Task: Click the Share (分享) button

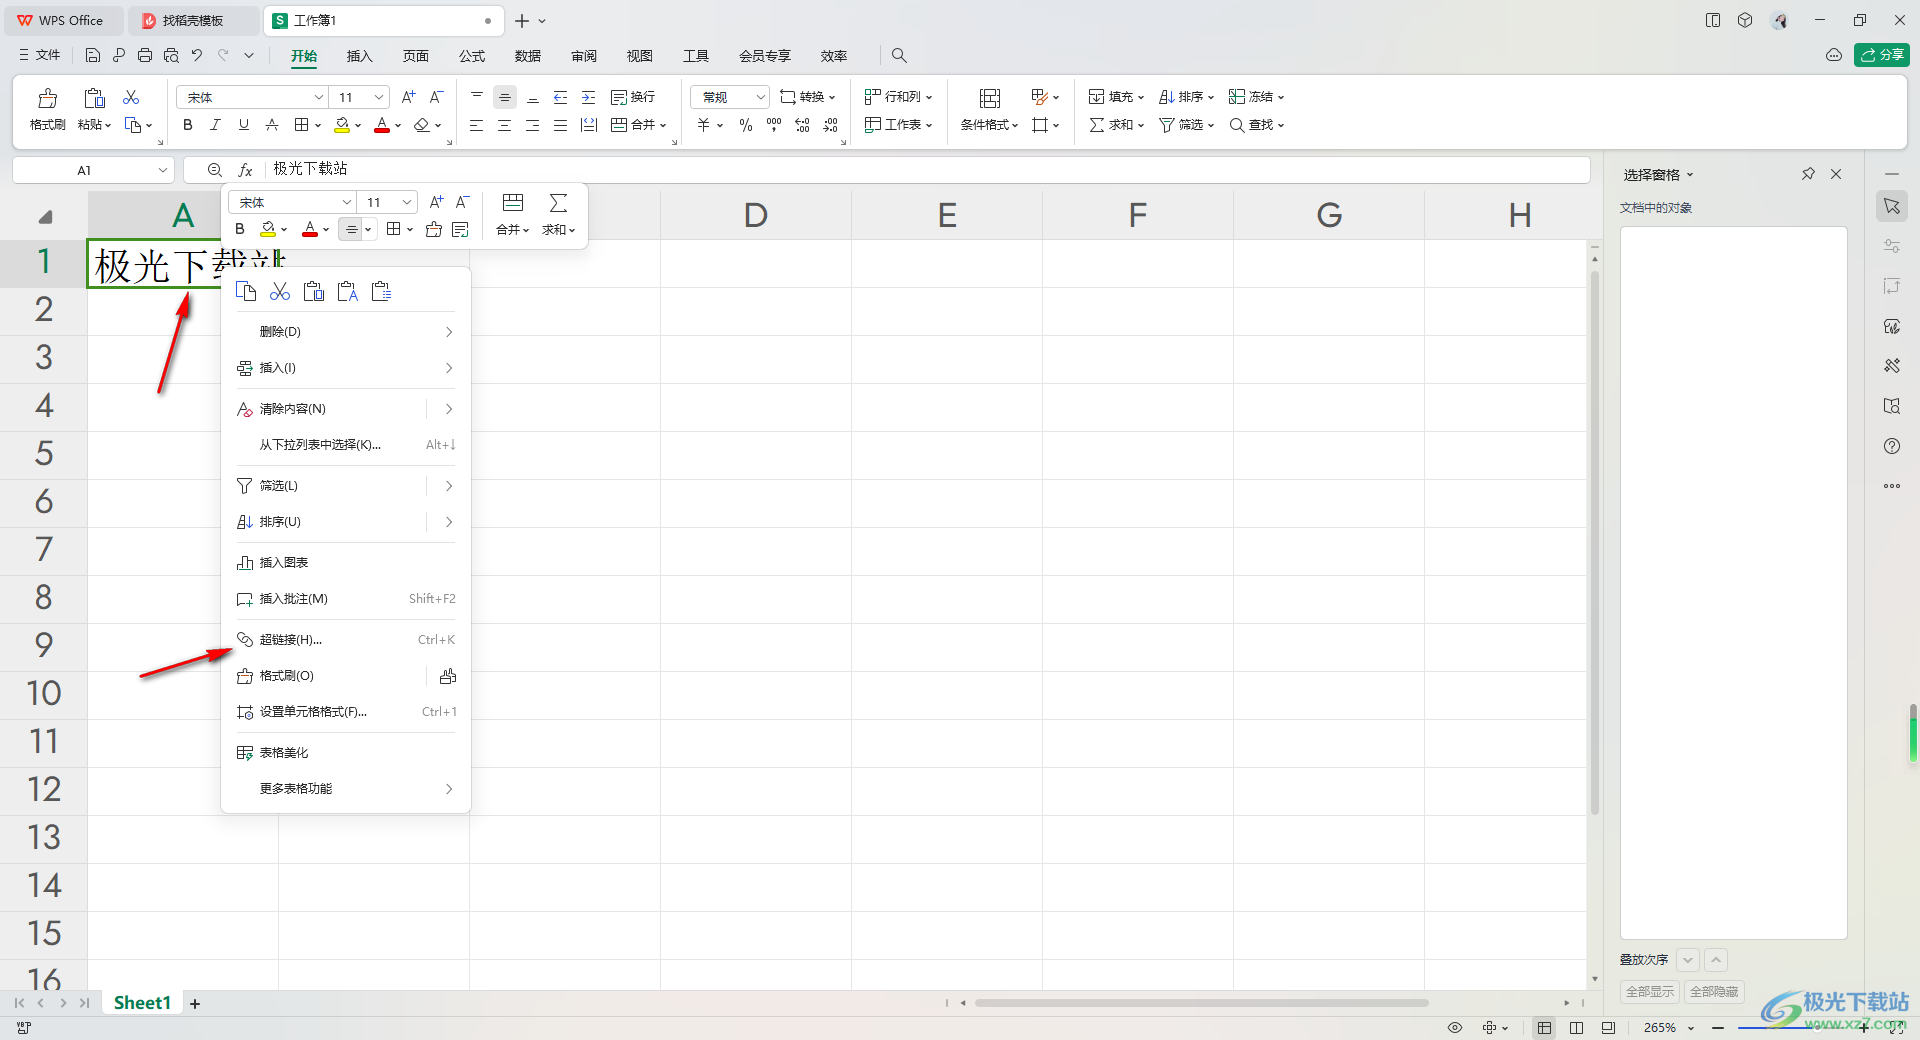Action: (x=1882, y=55)
